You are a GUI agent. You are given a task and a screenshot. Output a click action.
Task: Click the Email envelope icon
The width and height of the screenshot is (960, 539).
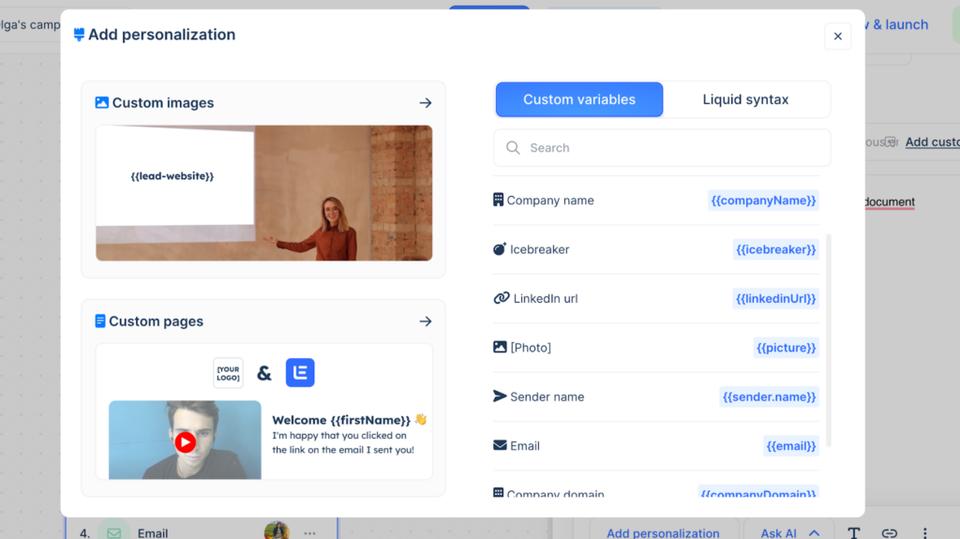[500, 445]
